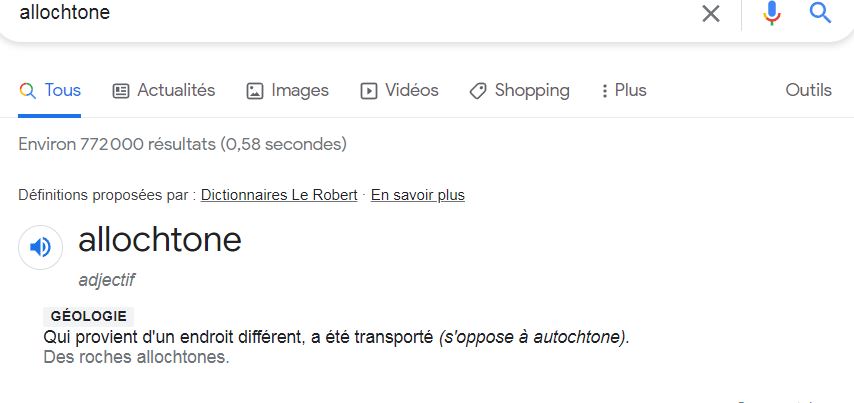Image resolution: width=854 pixels, height=403 pixels.
Task: Click the Shopping tag icon
Action: pos(478,91)
